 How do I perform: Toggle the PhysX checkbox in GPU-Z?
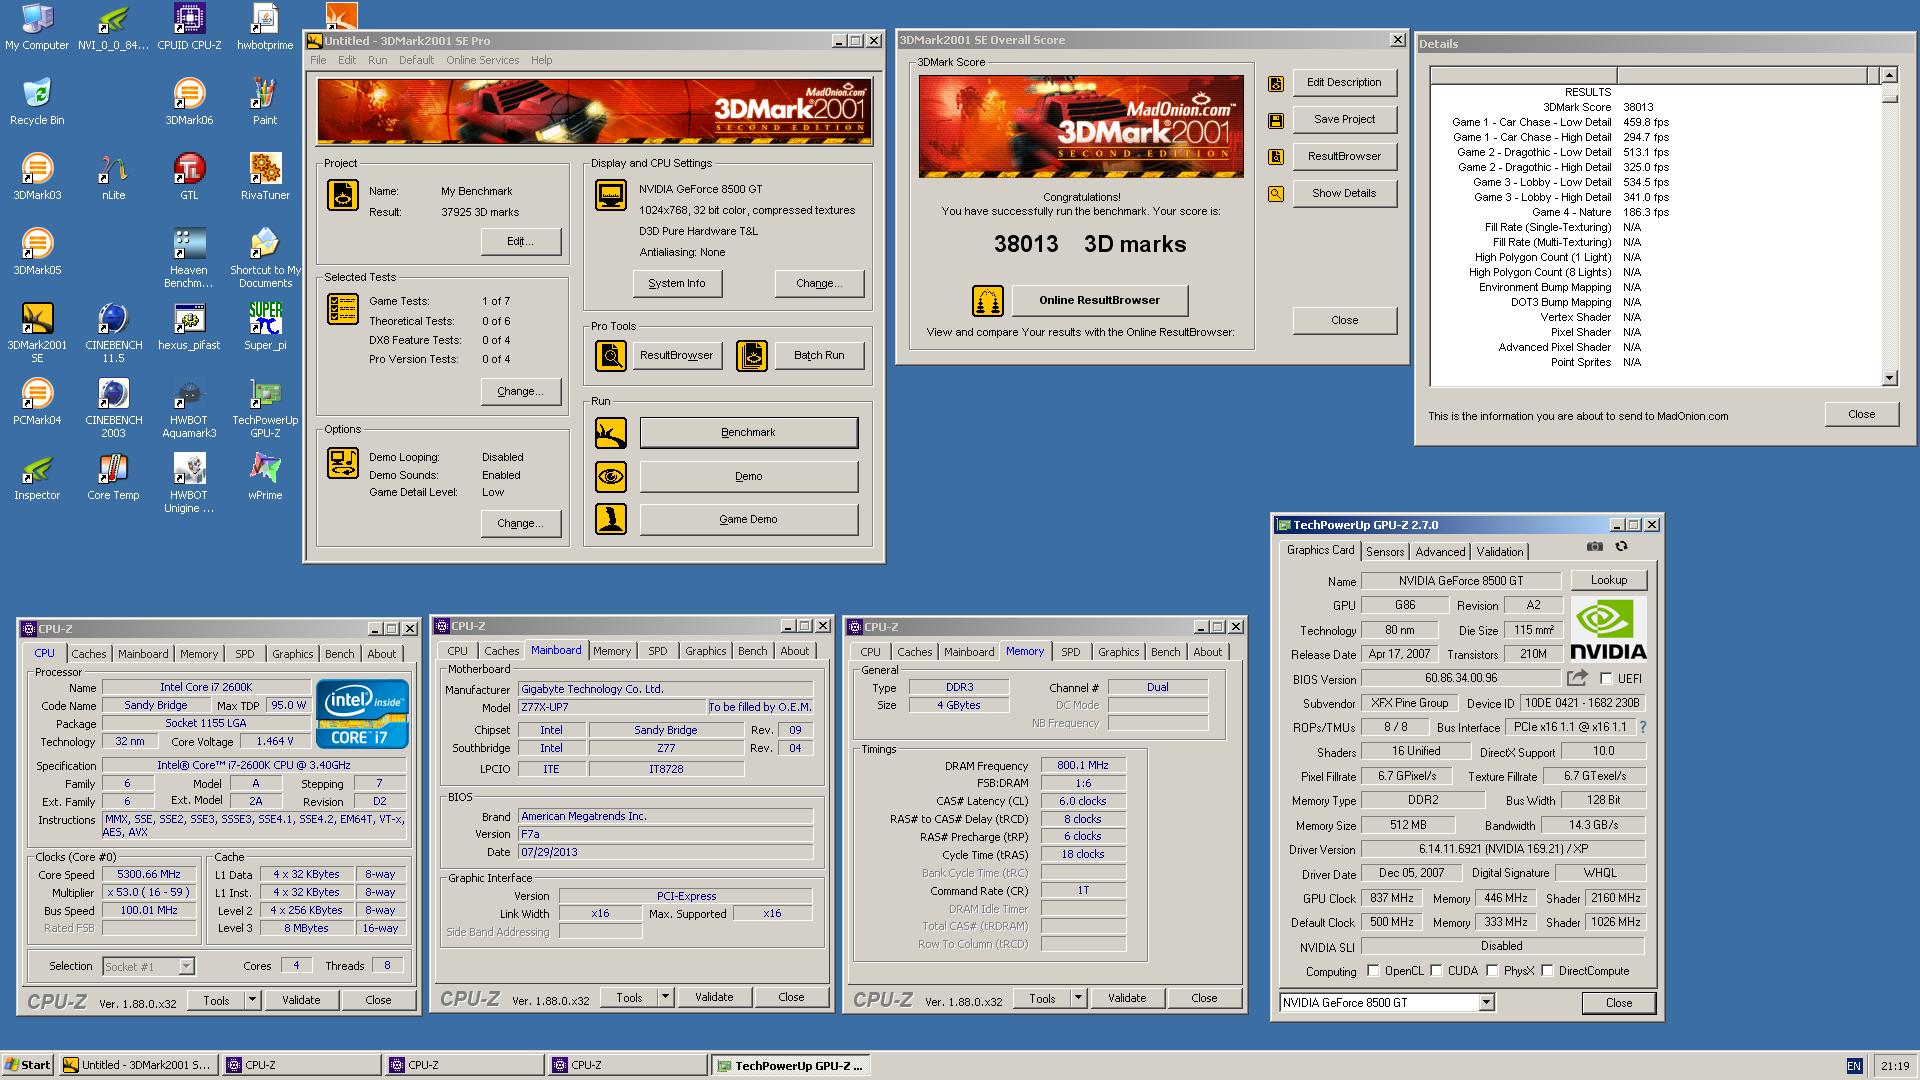click(1492, 971)
